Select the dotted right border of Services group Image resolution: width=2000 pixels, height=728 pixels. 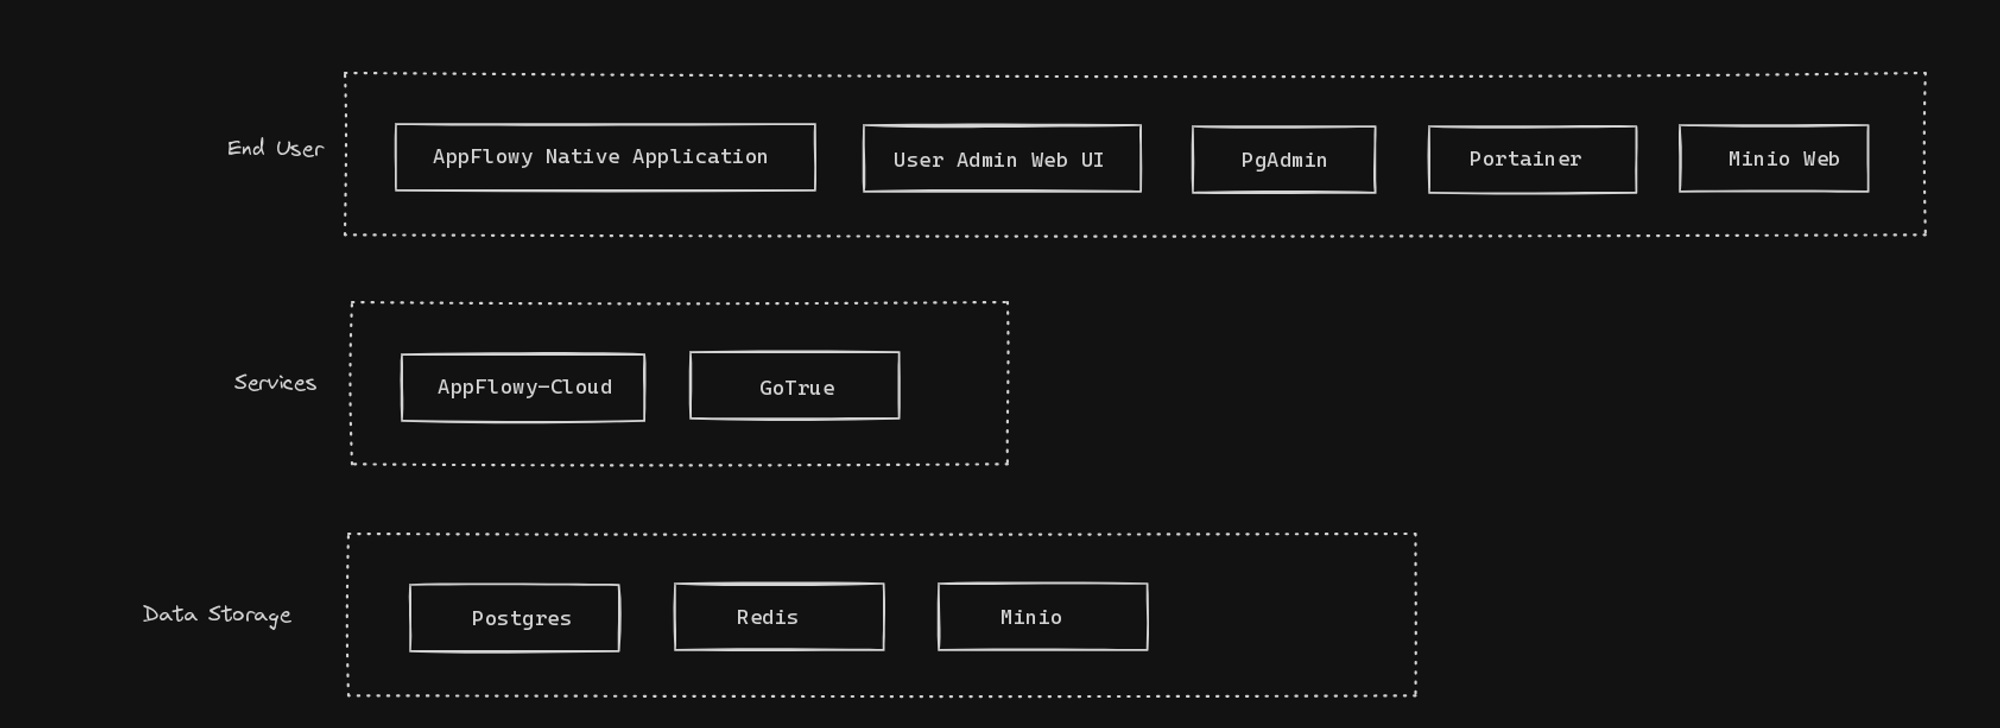pos(1007,383)
